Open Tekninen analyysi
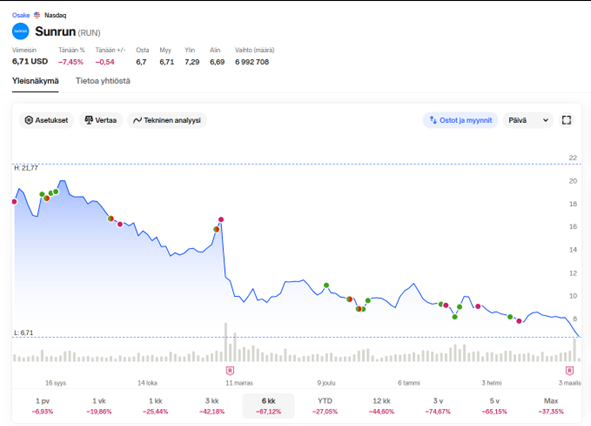 pyautogui.click(x=167, y=120)
